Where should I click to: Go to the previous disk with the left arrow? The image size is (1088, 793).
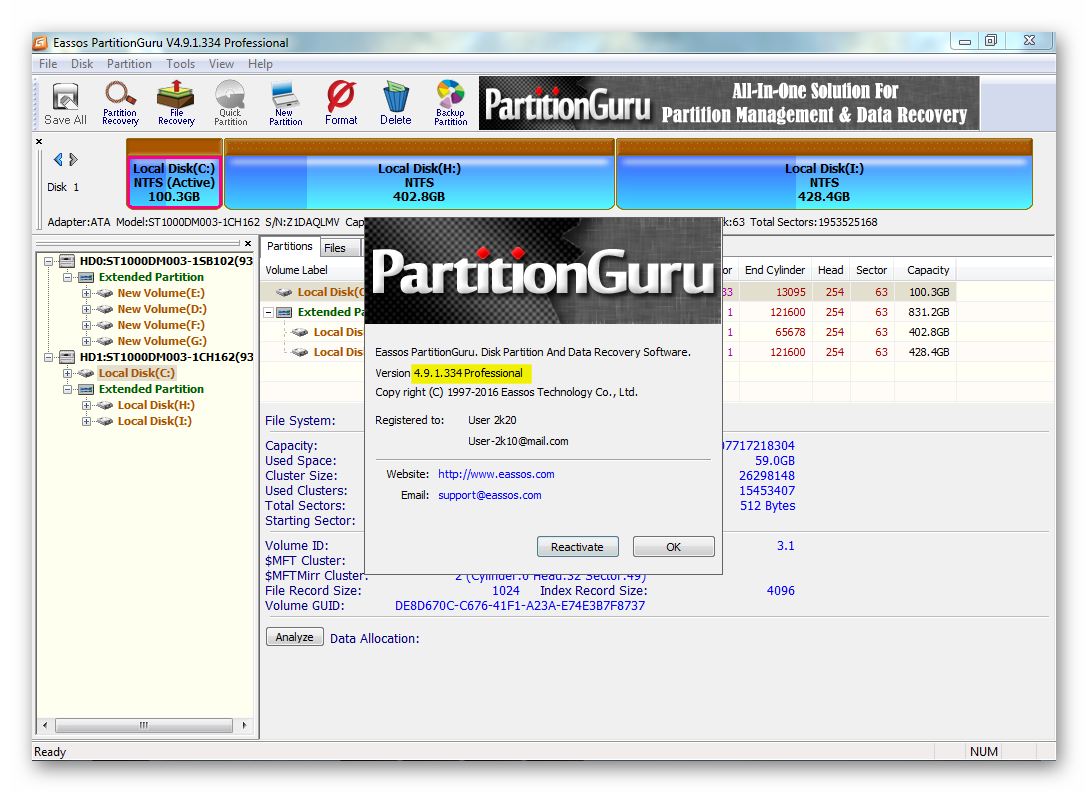58,160
